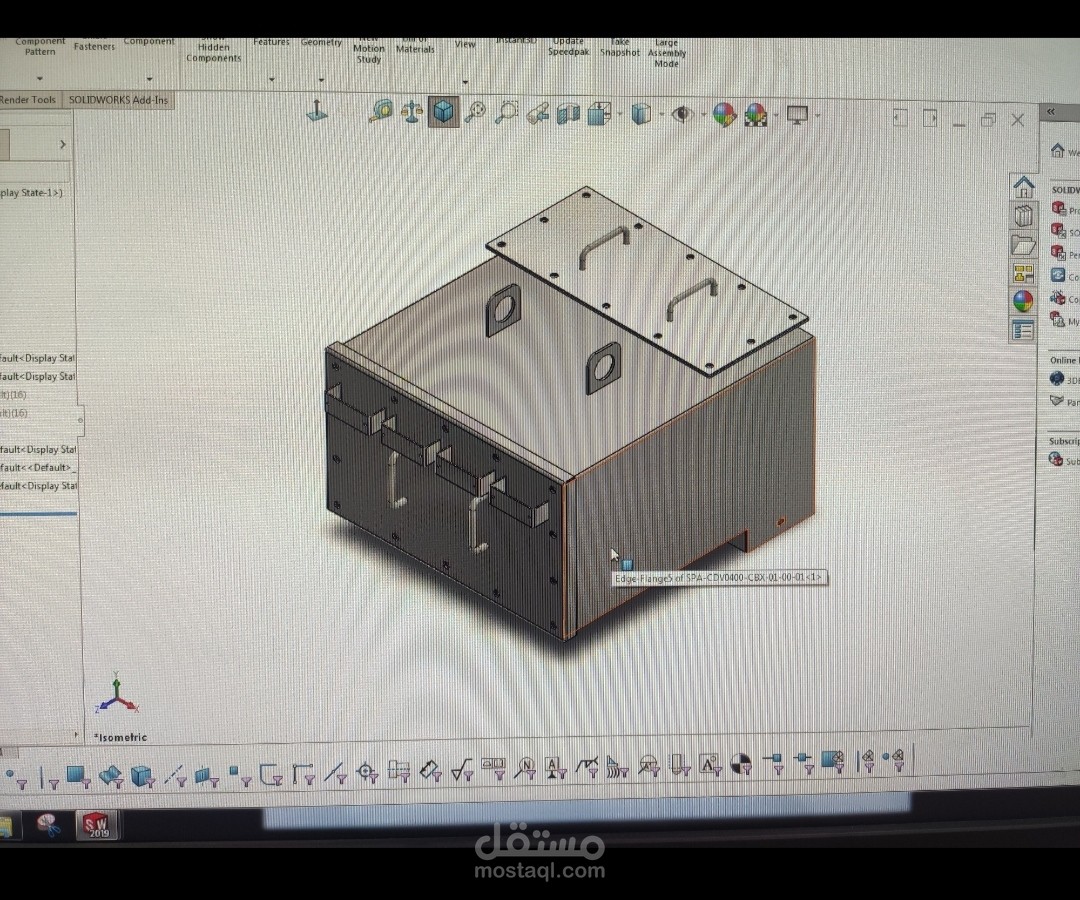1080x900 pixels.
Task: Toggle Instant3D on the ribbon
Action: pyautogui.click(x=516, y=41)
